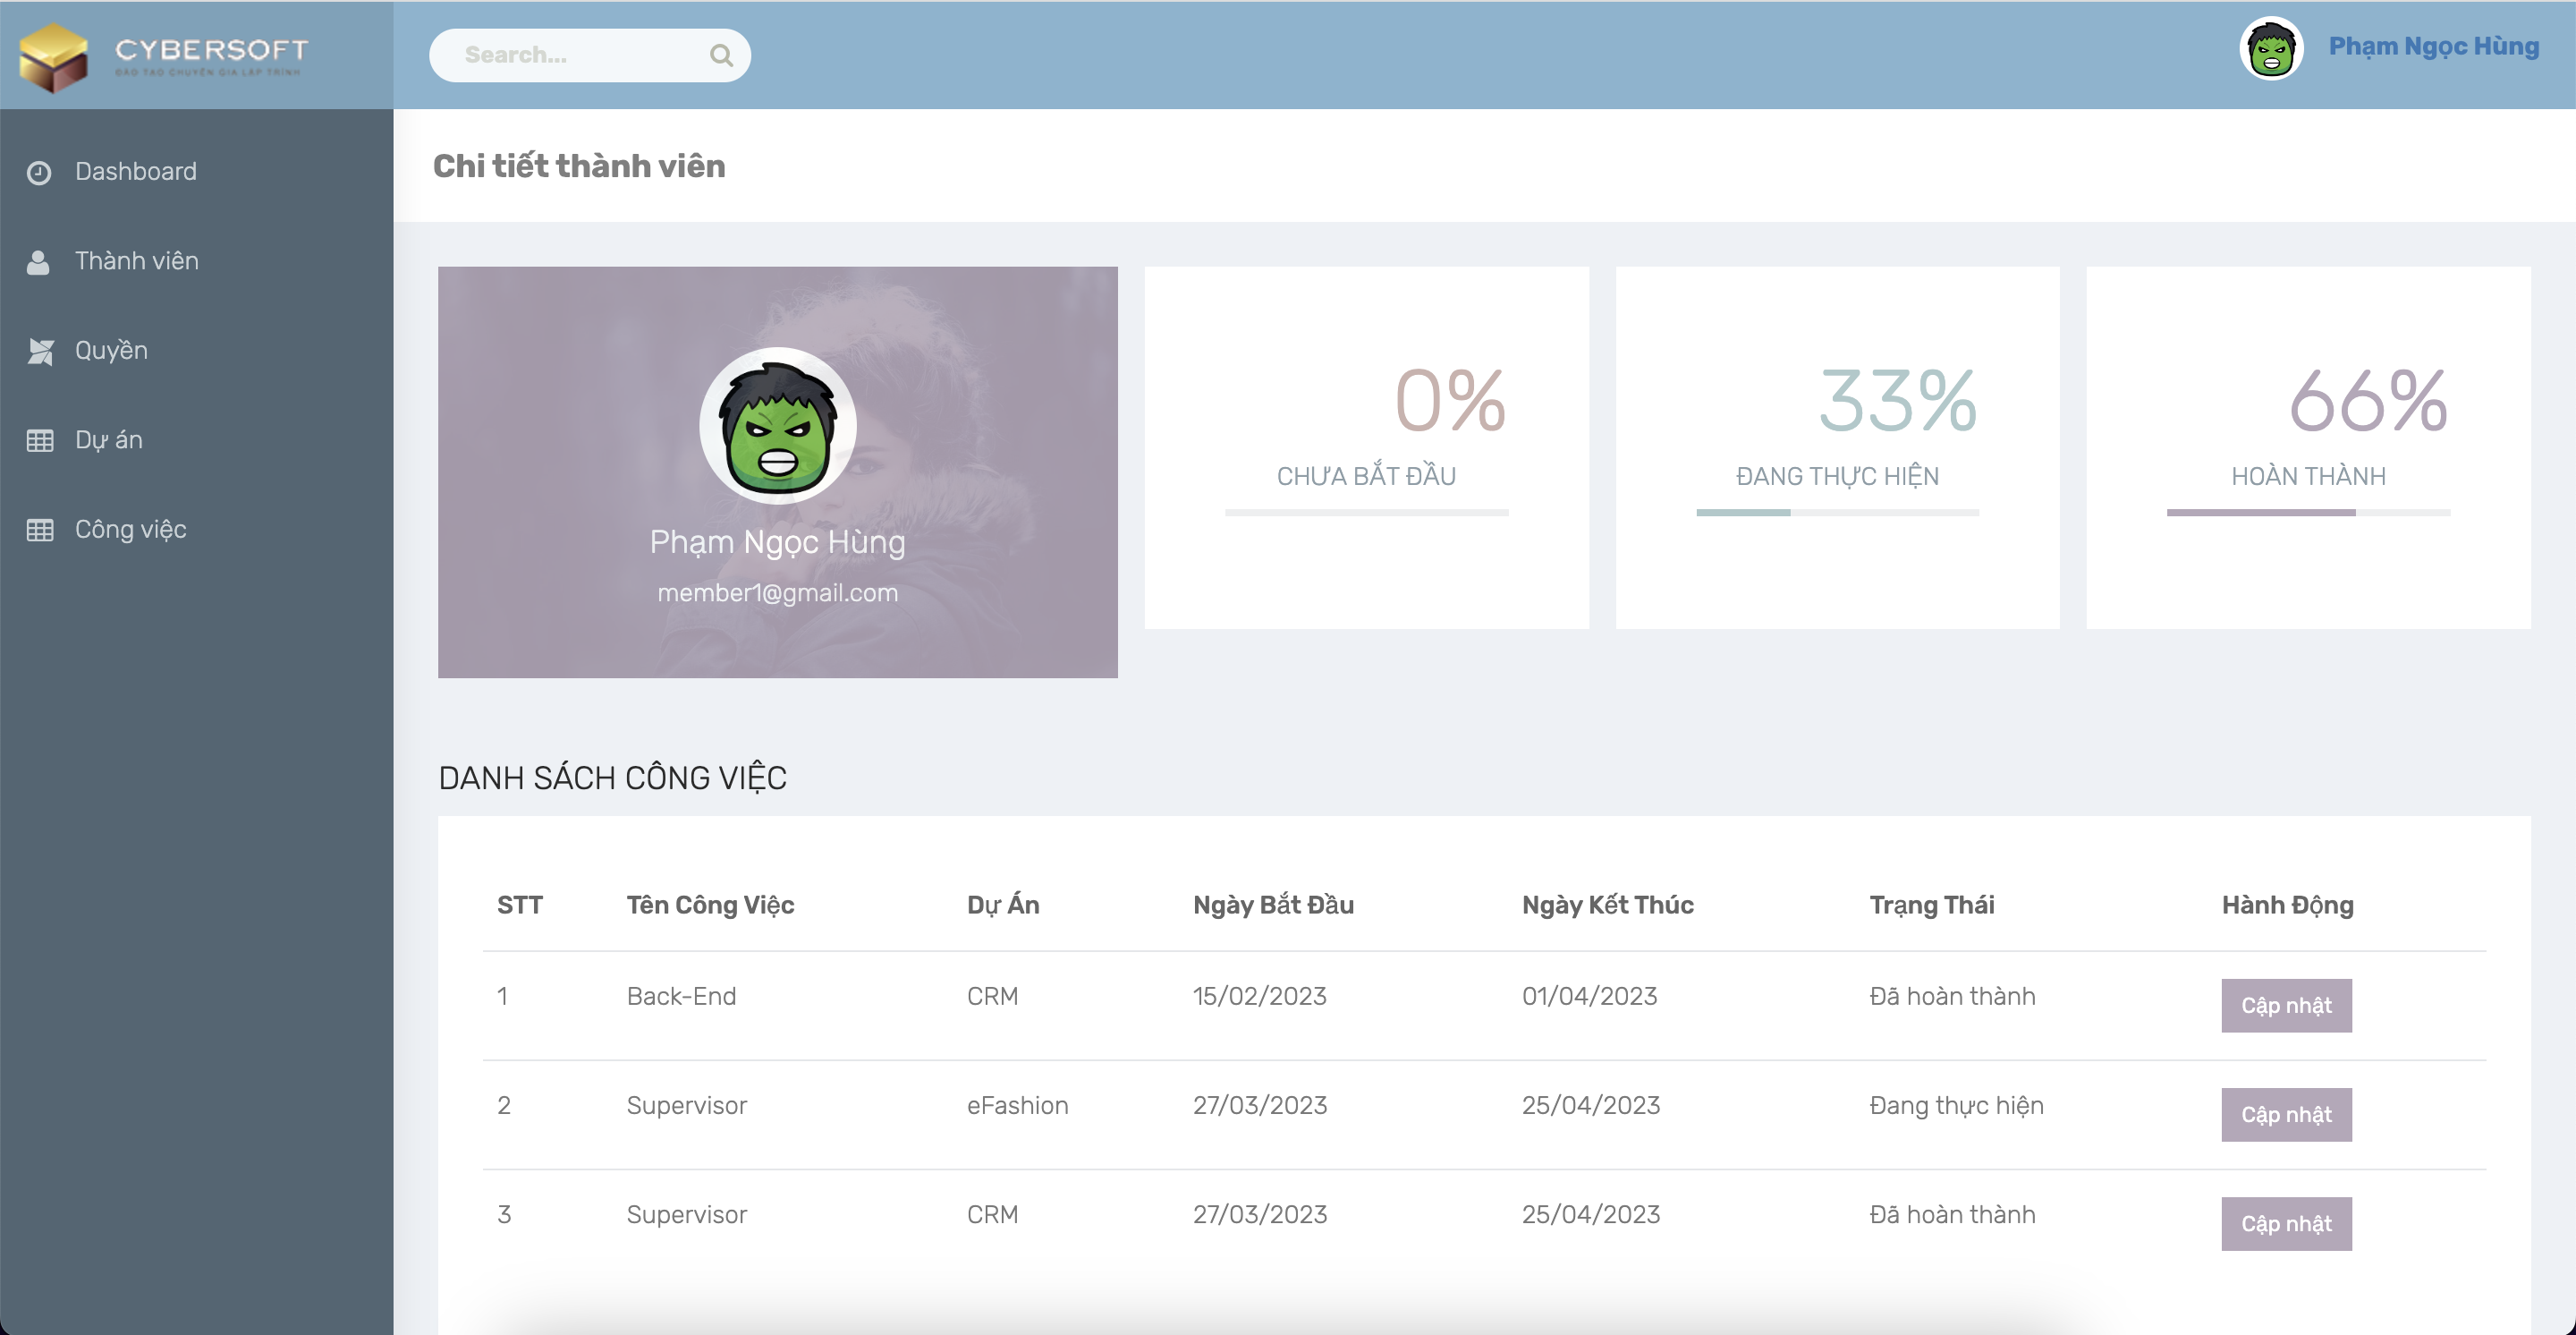Click the Quyền sidebar icon

pos(40,351)
